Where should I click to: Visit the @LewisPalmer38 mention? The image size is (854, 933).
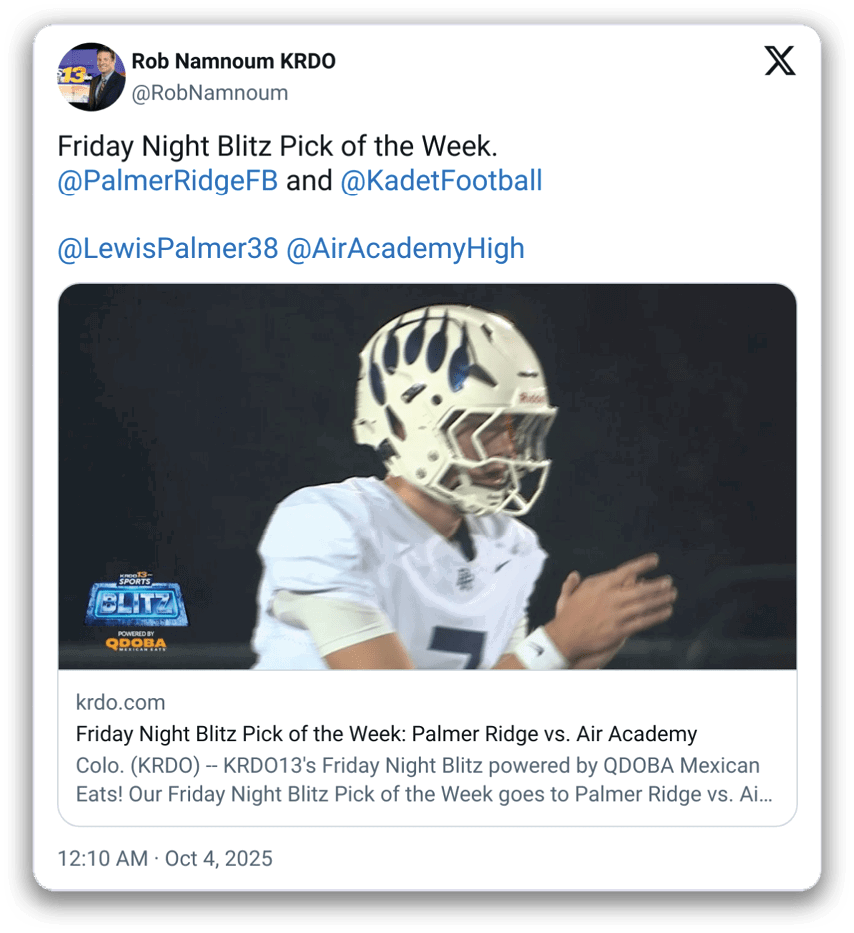pos(167,249)
